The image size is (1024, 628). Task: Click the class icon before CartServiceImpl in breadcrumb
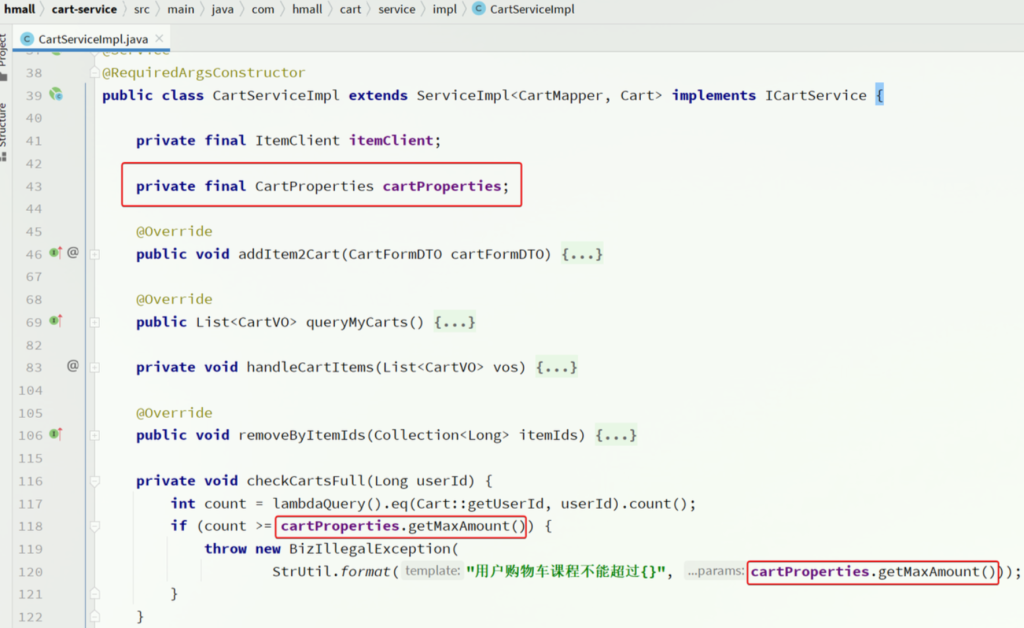click(x=478, y=9)
